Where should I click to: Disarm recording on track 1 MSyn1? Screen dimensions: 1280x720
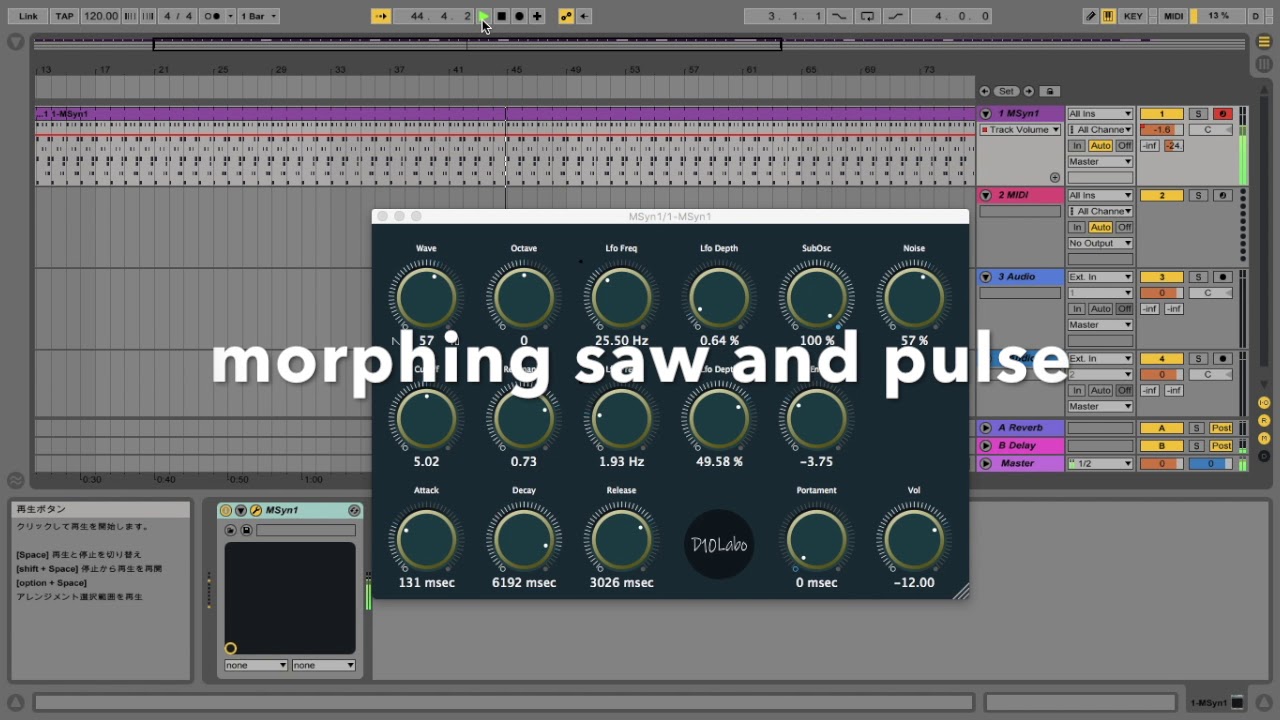[1222, 114]
